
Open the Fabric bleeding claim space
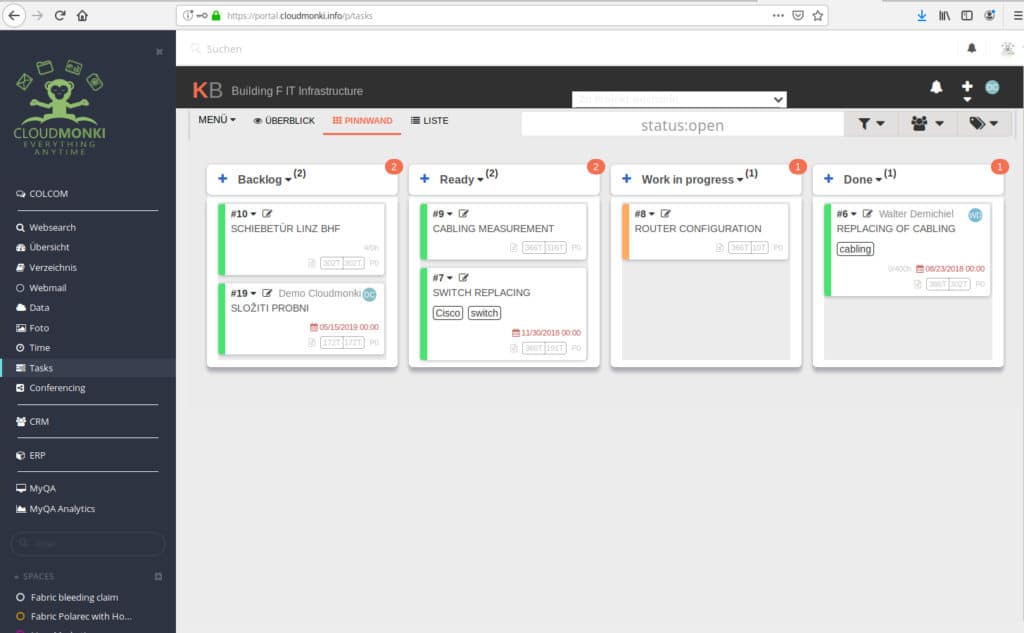[74, 597]
